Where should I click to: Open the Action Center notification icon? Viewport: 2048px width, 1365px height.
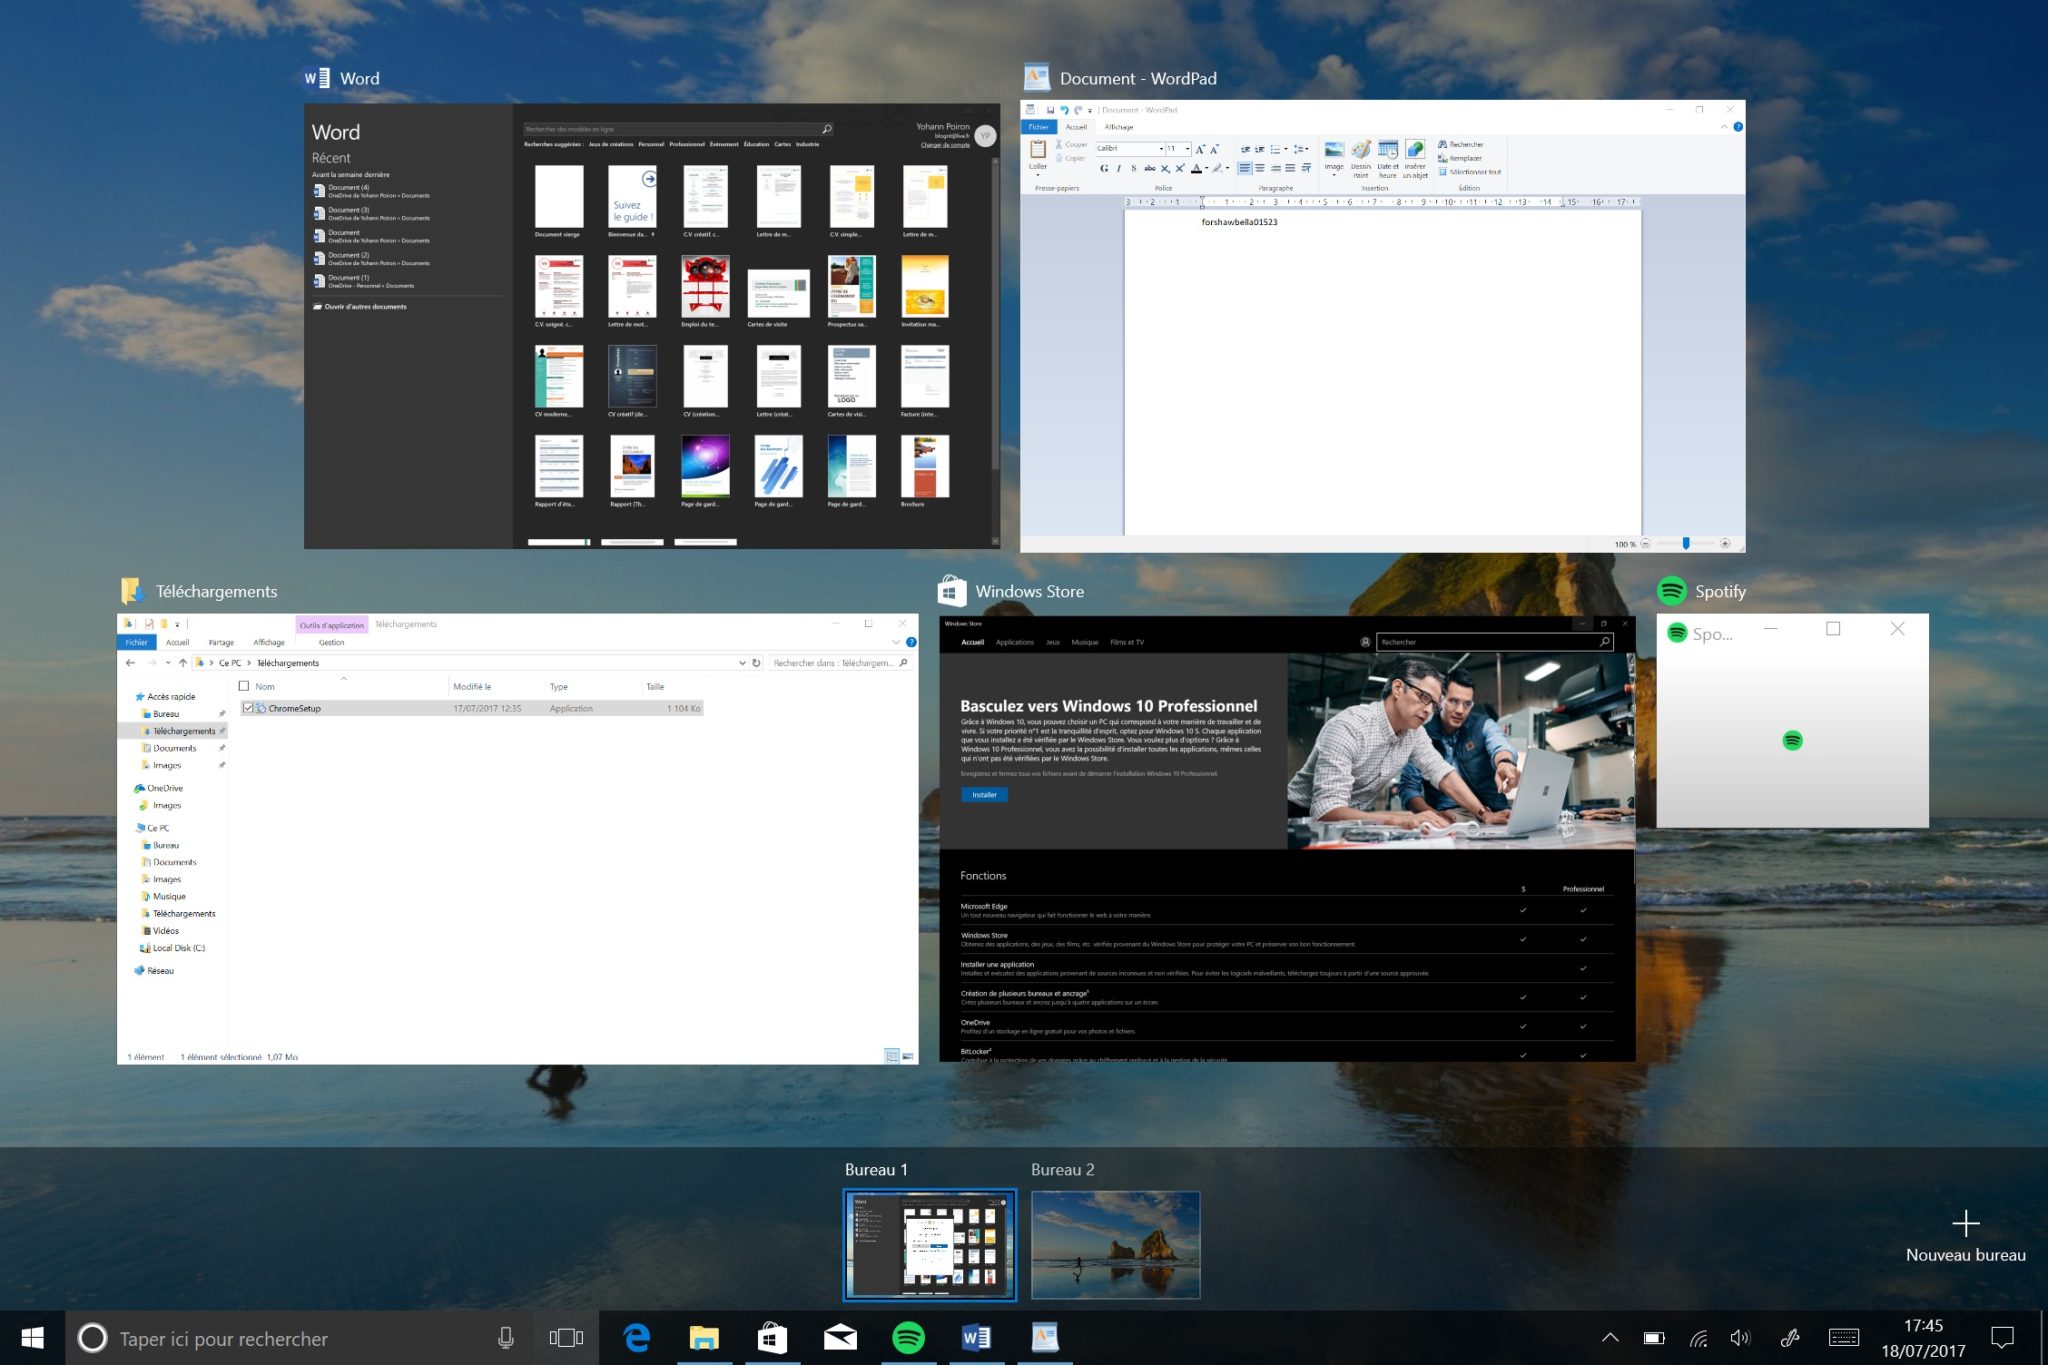tap(2002, 1338)
